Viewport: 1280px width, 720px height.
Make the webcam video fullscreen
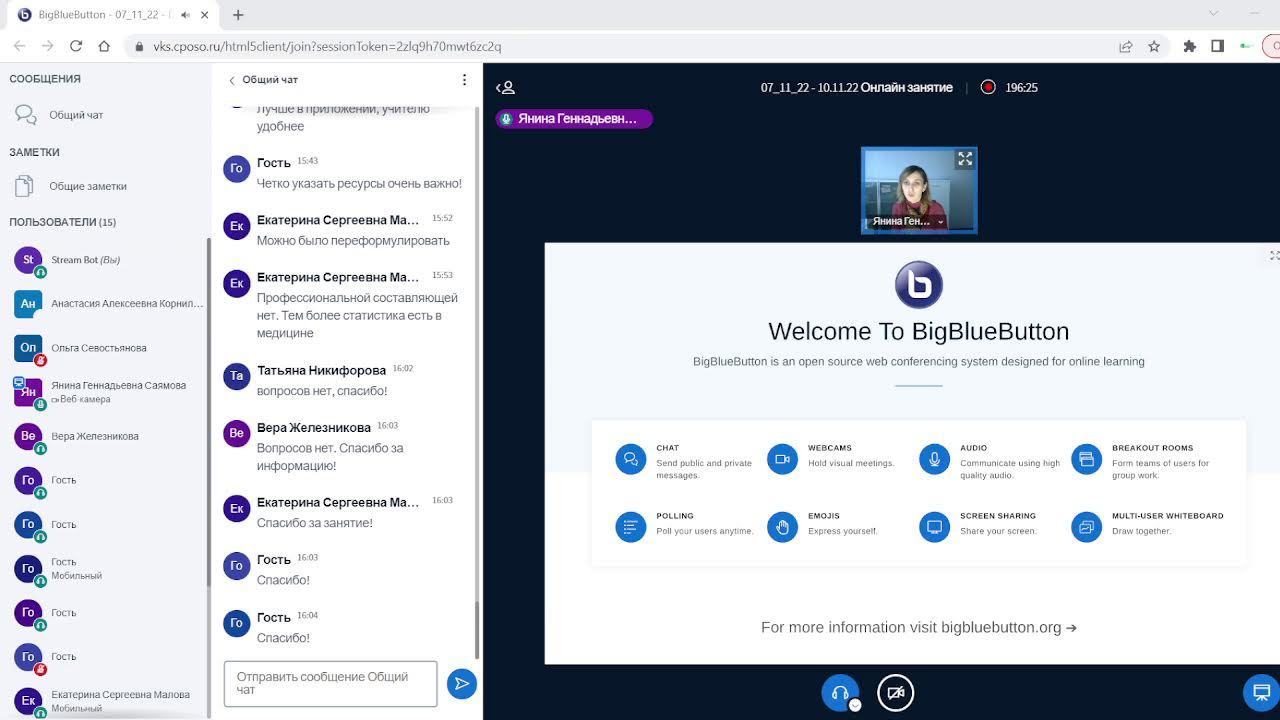(x=965, y=159)
